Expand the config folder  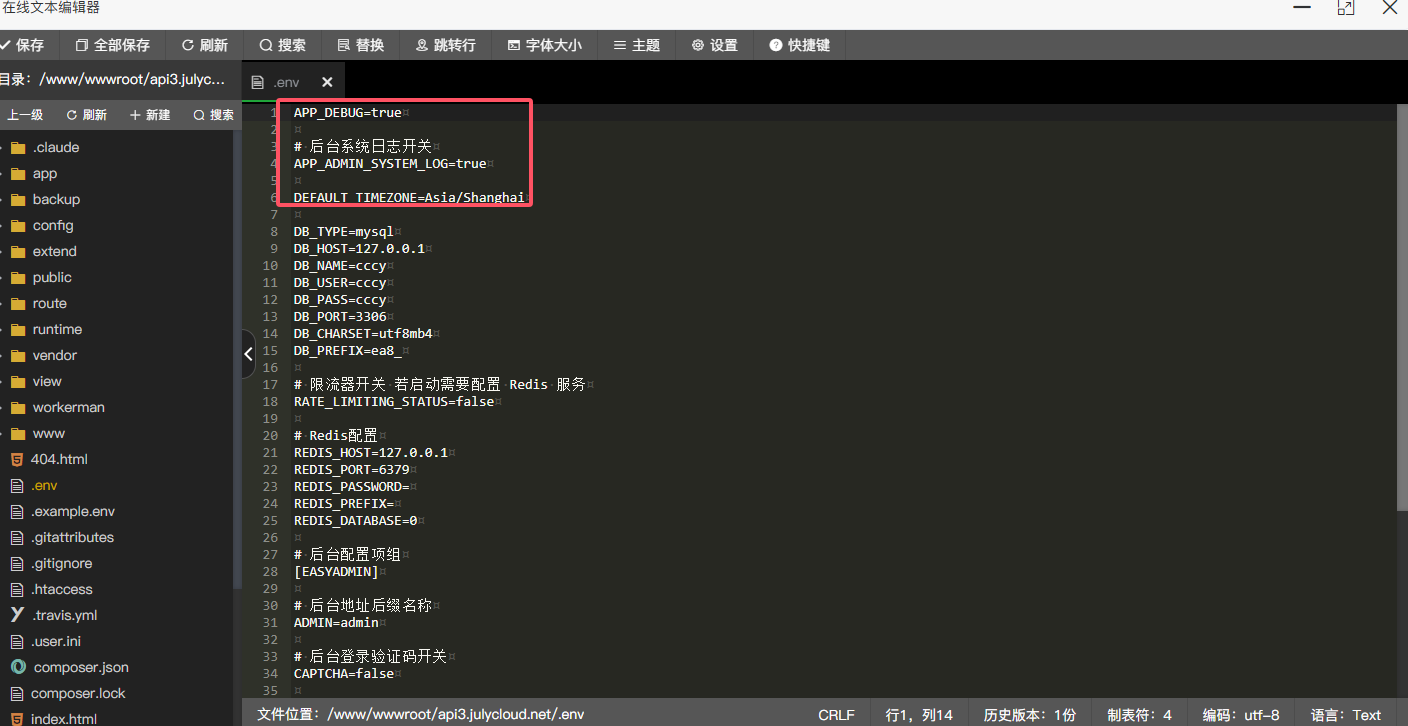point(52,225)
